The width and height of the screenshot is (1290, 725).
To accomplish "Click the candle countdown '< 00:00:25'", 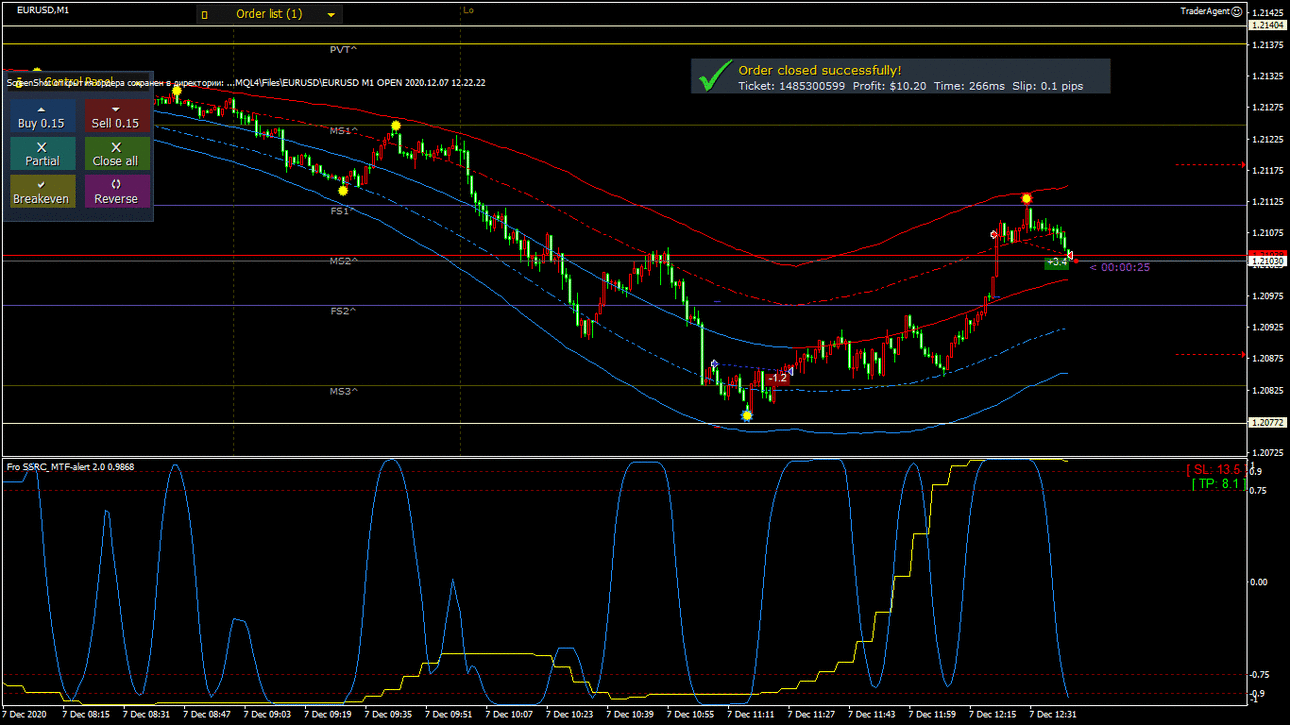I will (x=1119, y=267).
